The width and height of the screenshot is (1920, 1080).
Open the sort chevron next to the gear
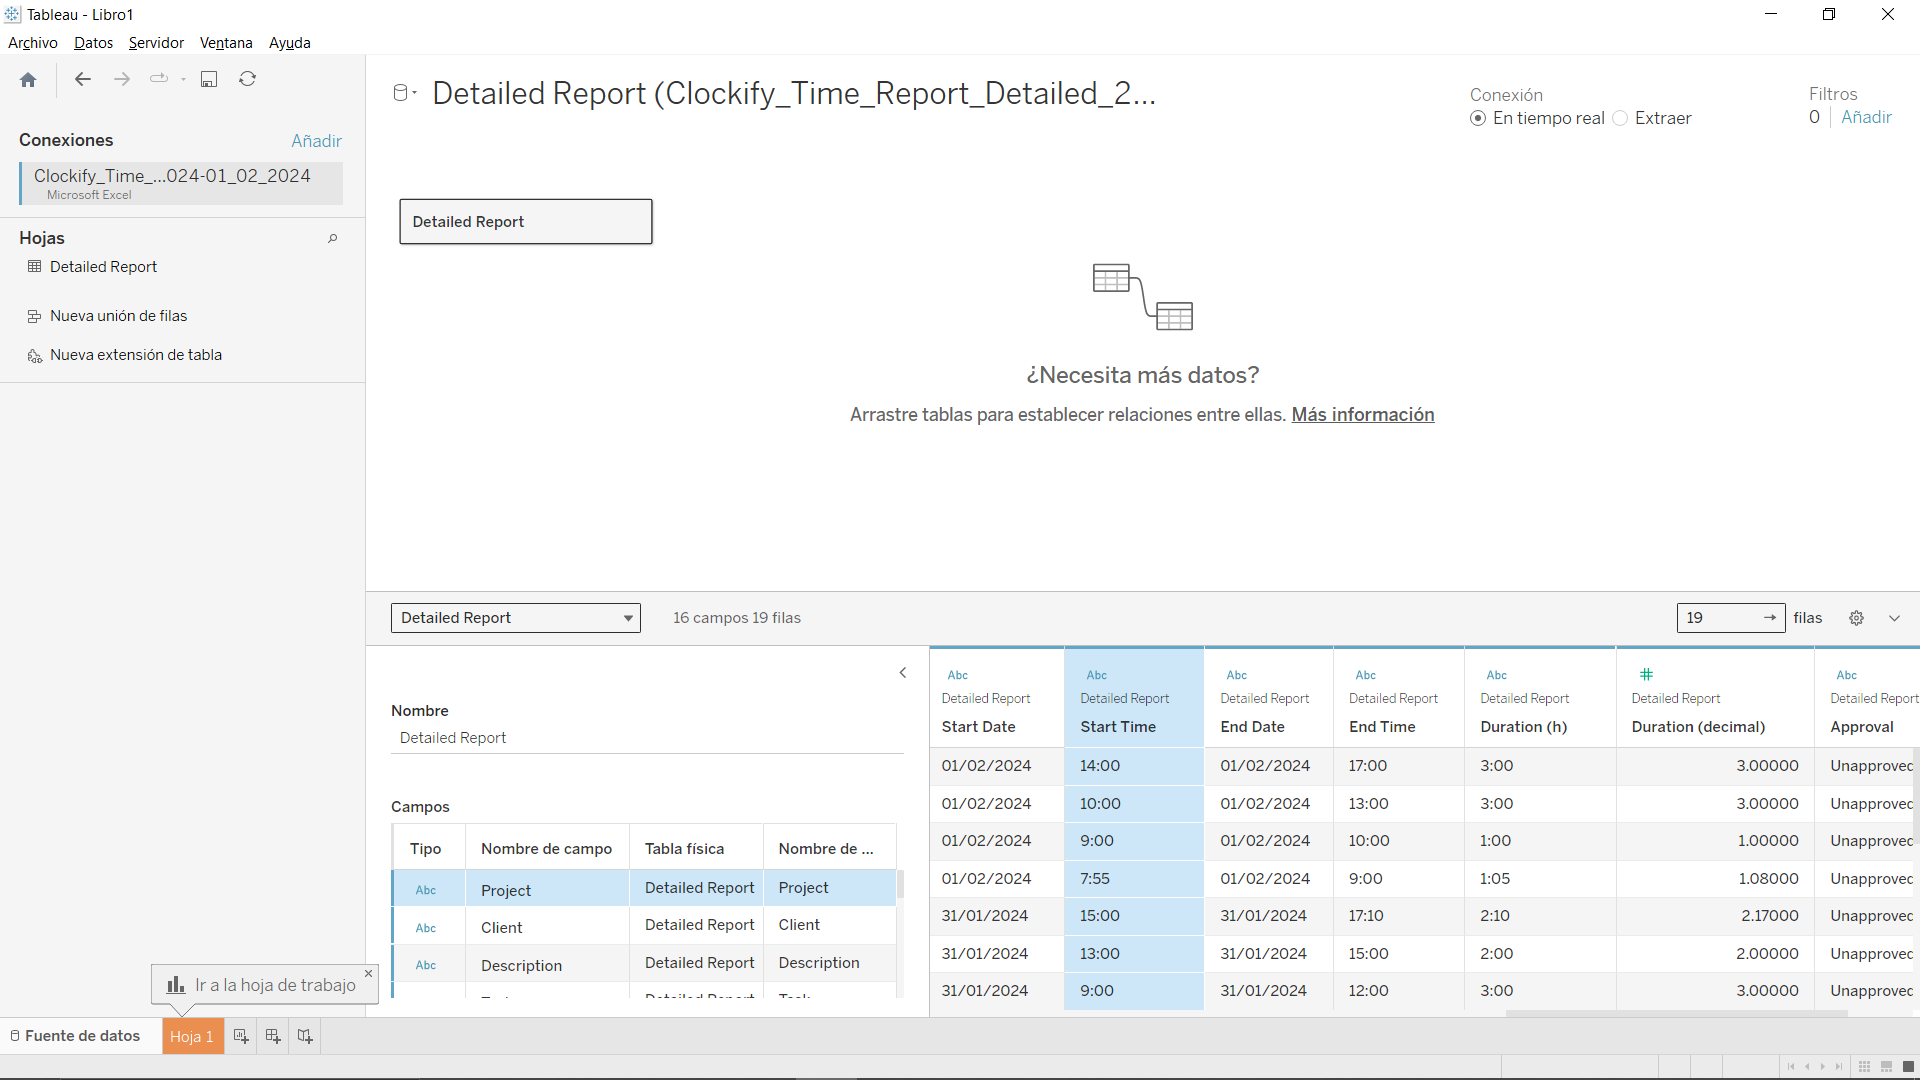click(1894, 618)
